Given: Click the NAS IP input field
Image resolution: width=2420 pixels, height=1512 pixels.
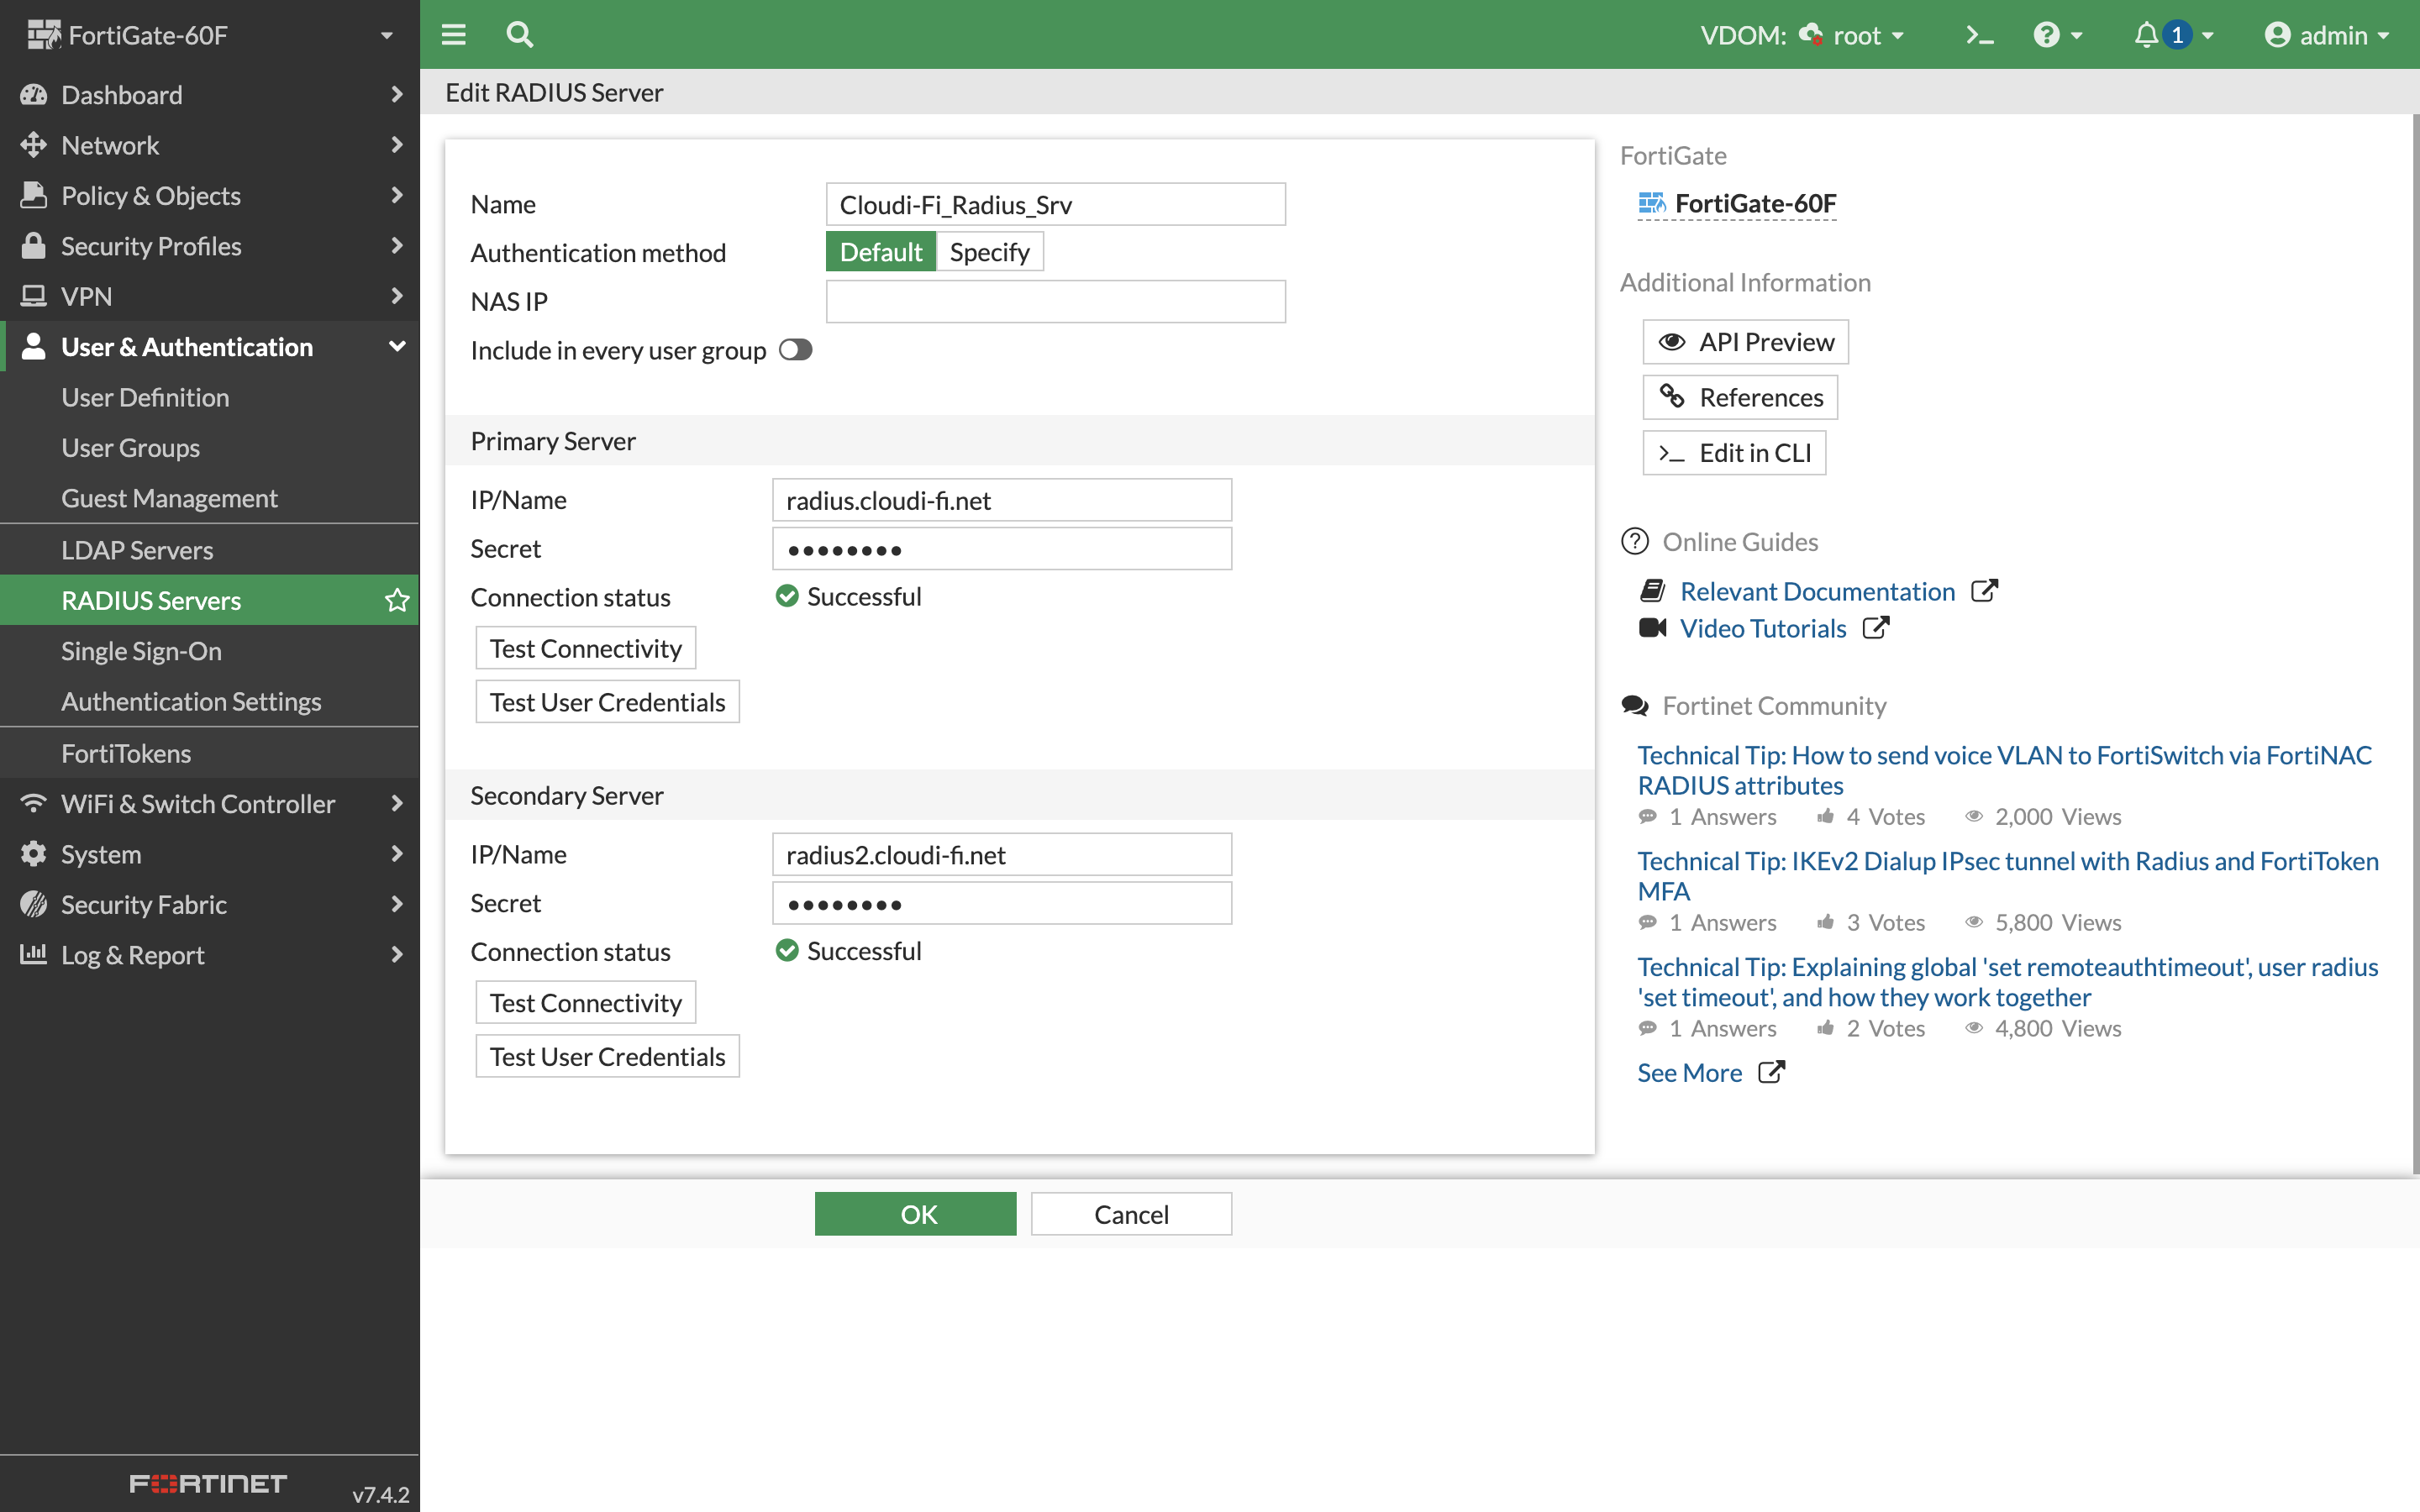Looking at the screenshot, I should point(1055,300).
